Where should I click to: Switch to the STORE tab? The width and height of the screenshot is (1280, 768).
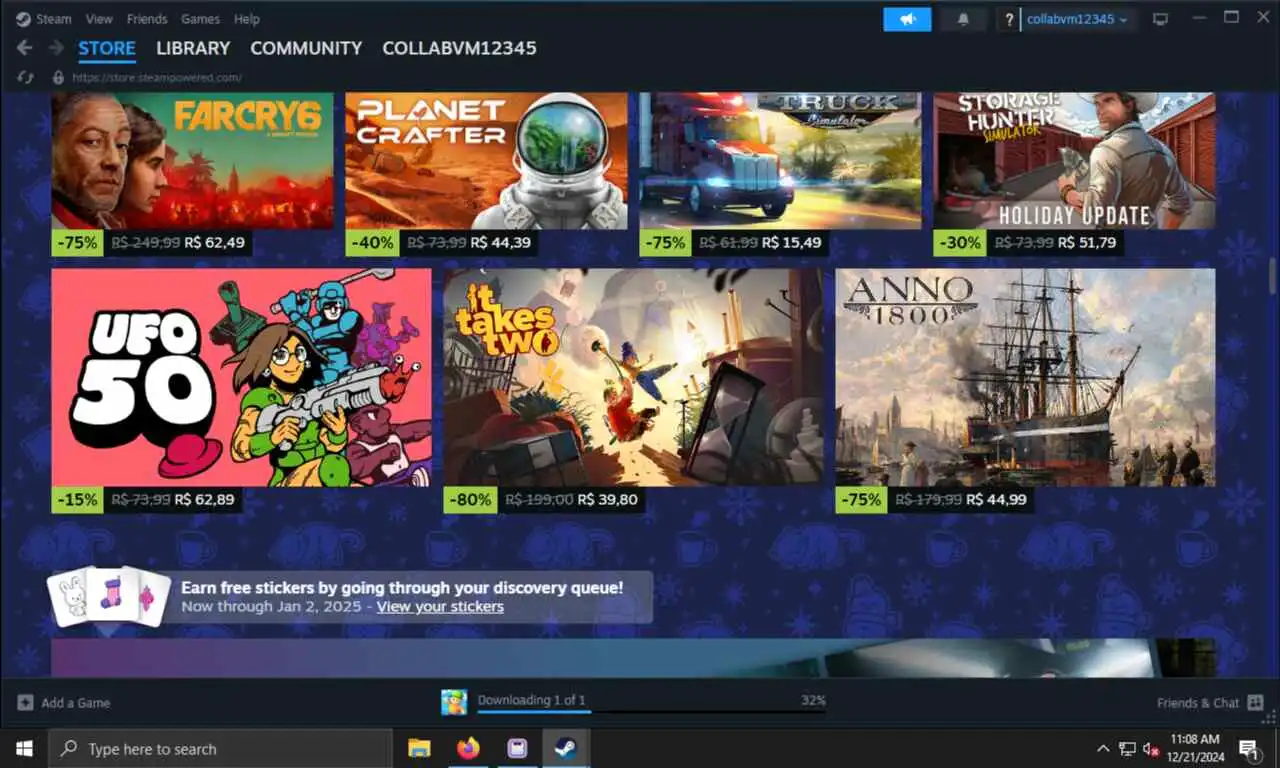pos(107,48)
